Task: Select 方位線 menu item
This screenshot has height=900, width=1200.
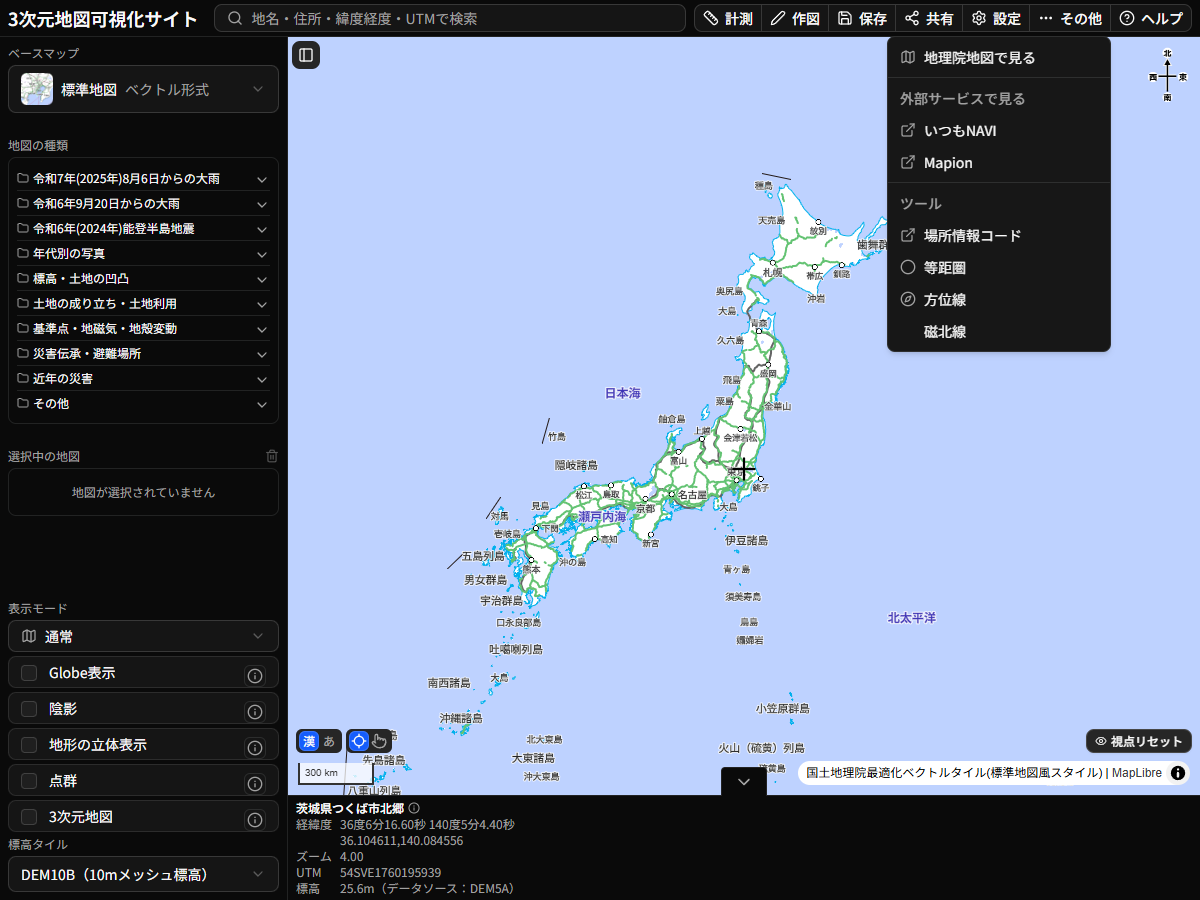Action: 999,300
